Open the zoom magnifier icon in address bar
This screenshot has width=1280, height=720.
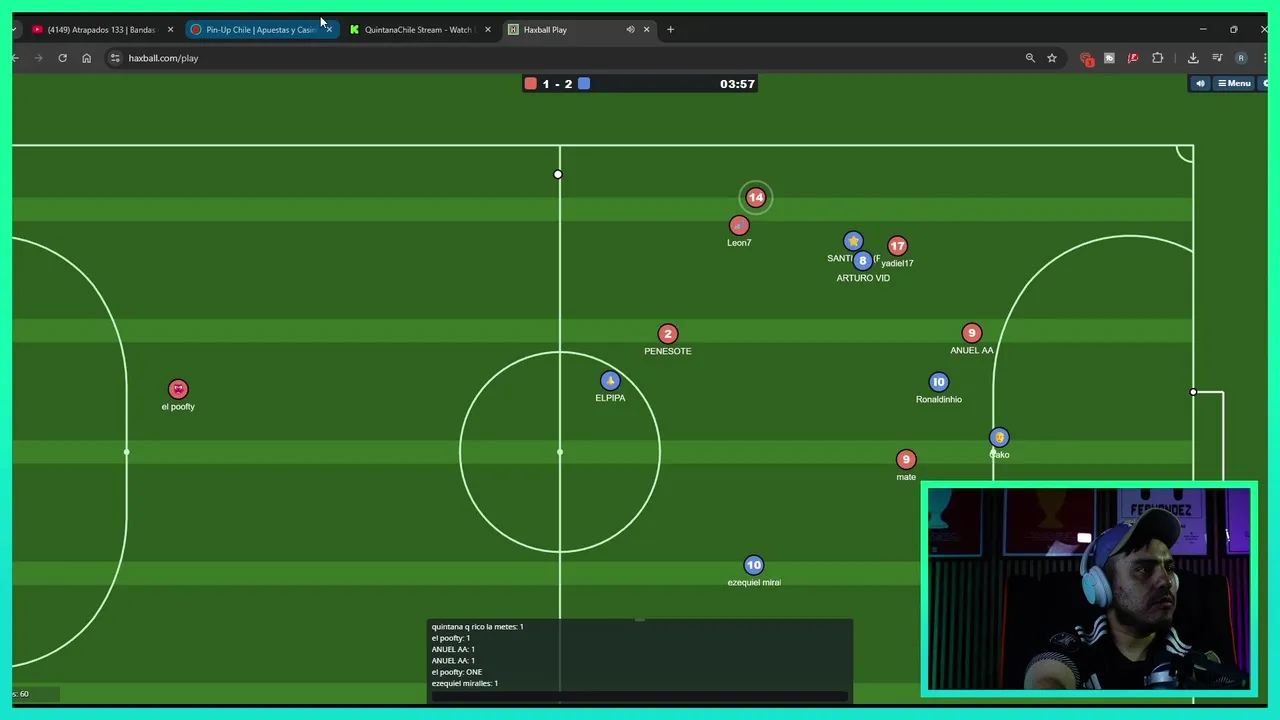click(1030, 58)
